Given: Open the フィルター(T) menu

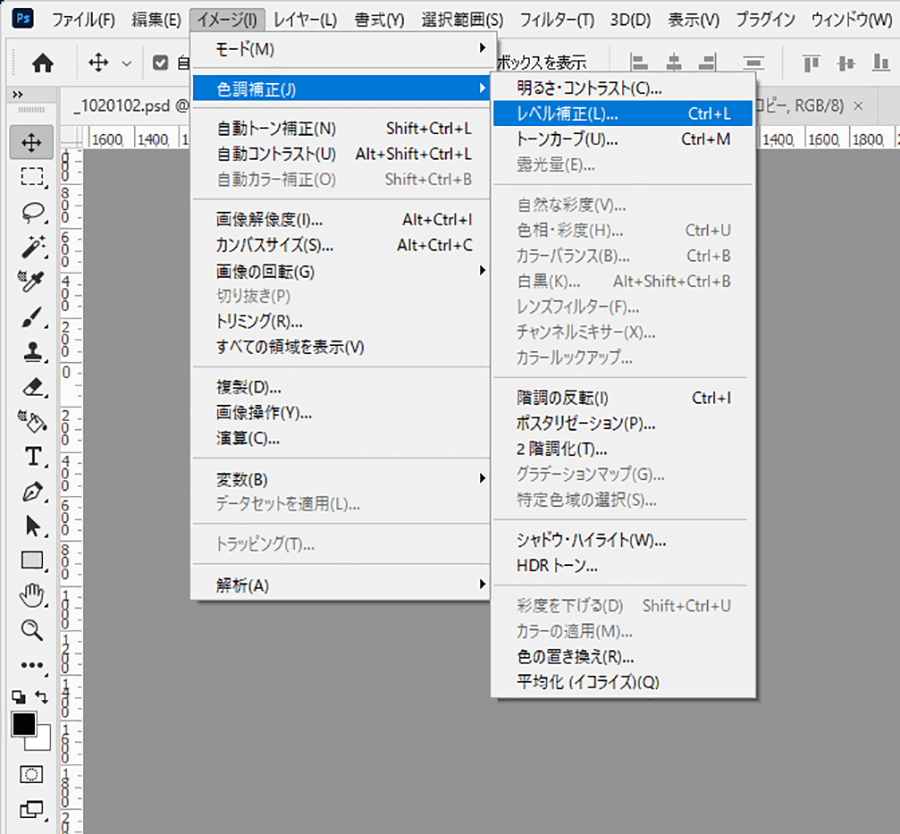Looking at the screenshot, I should (557, 19).
